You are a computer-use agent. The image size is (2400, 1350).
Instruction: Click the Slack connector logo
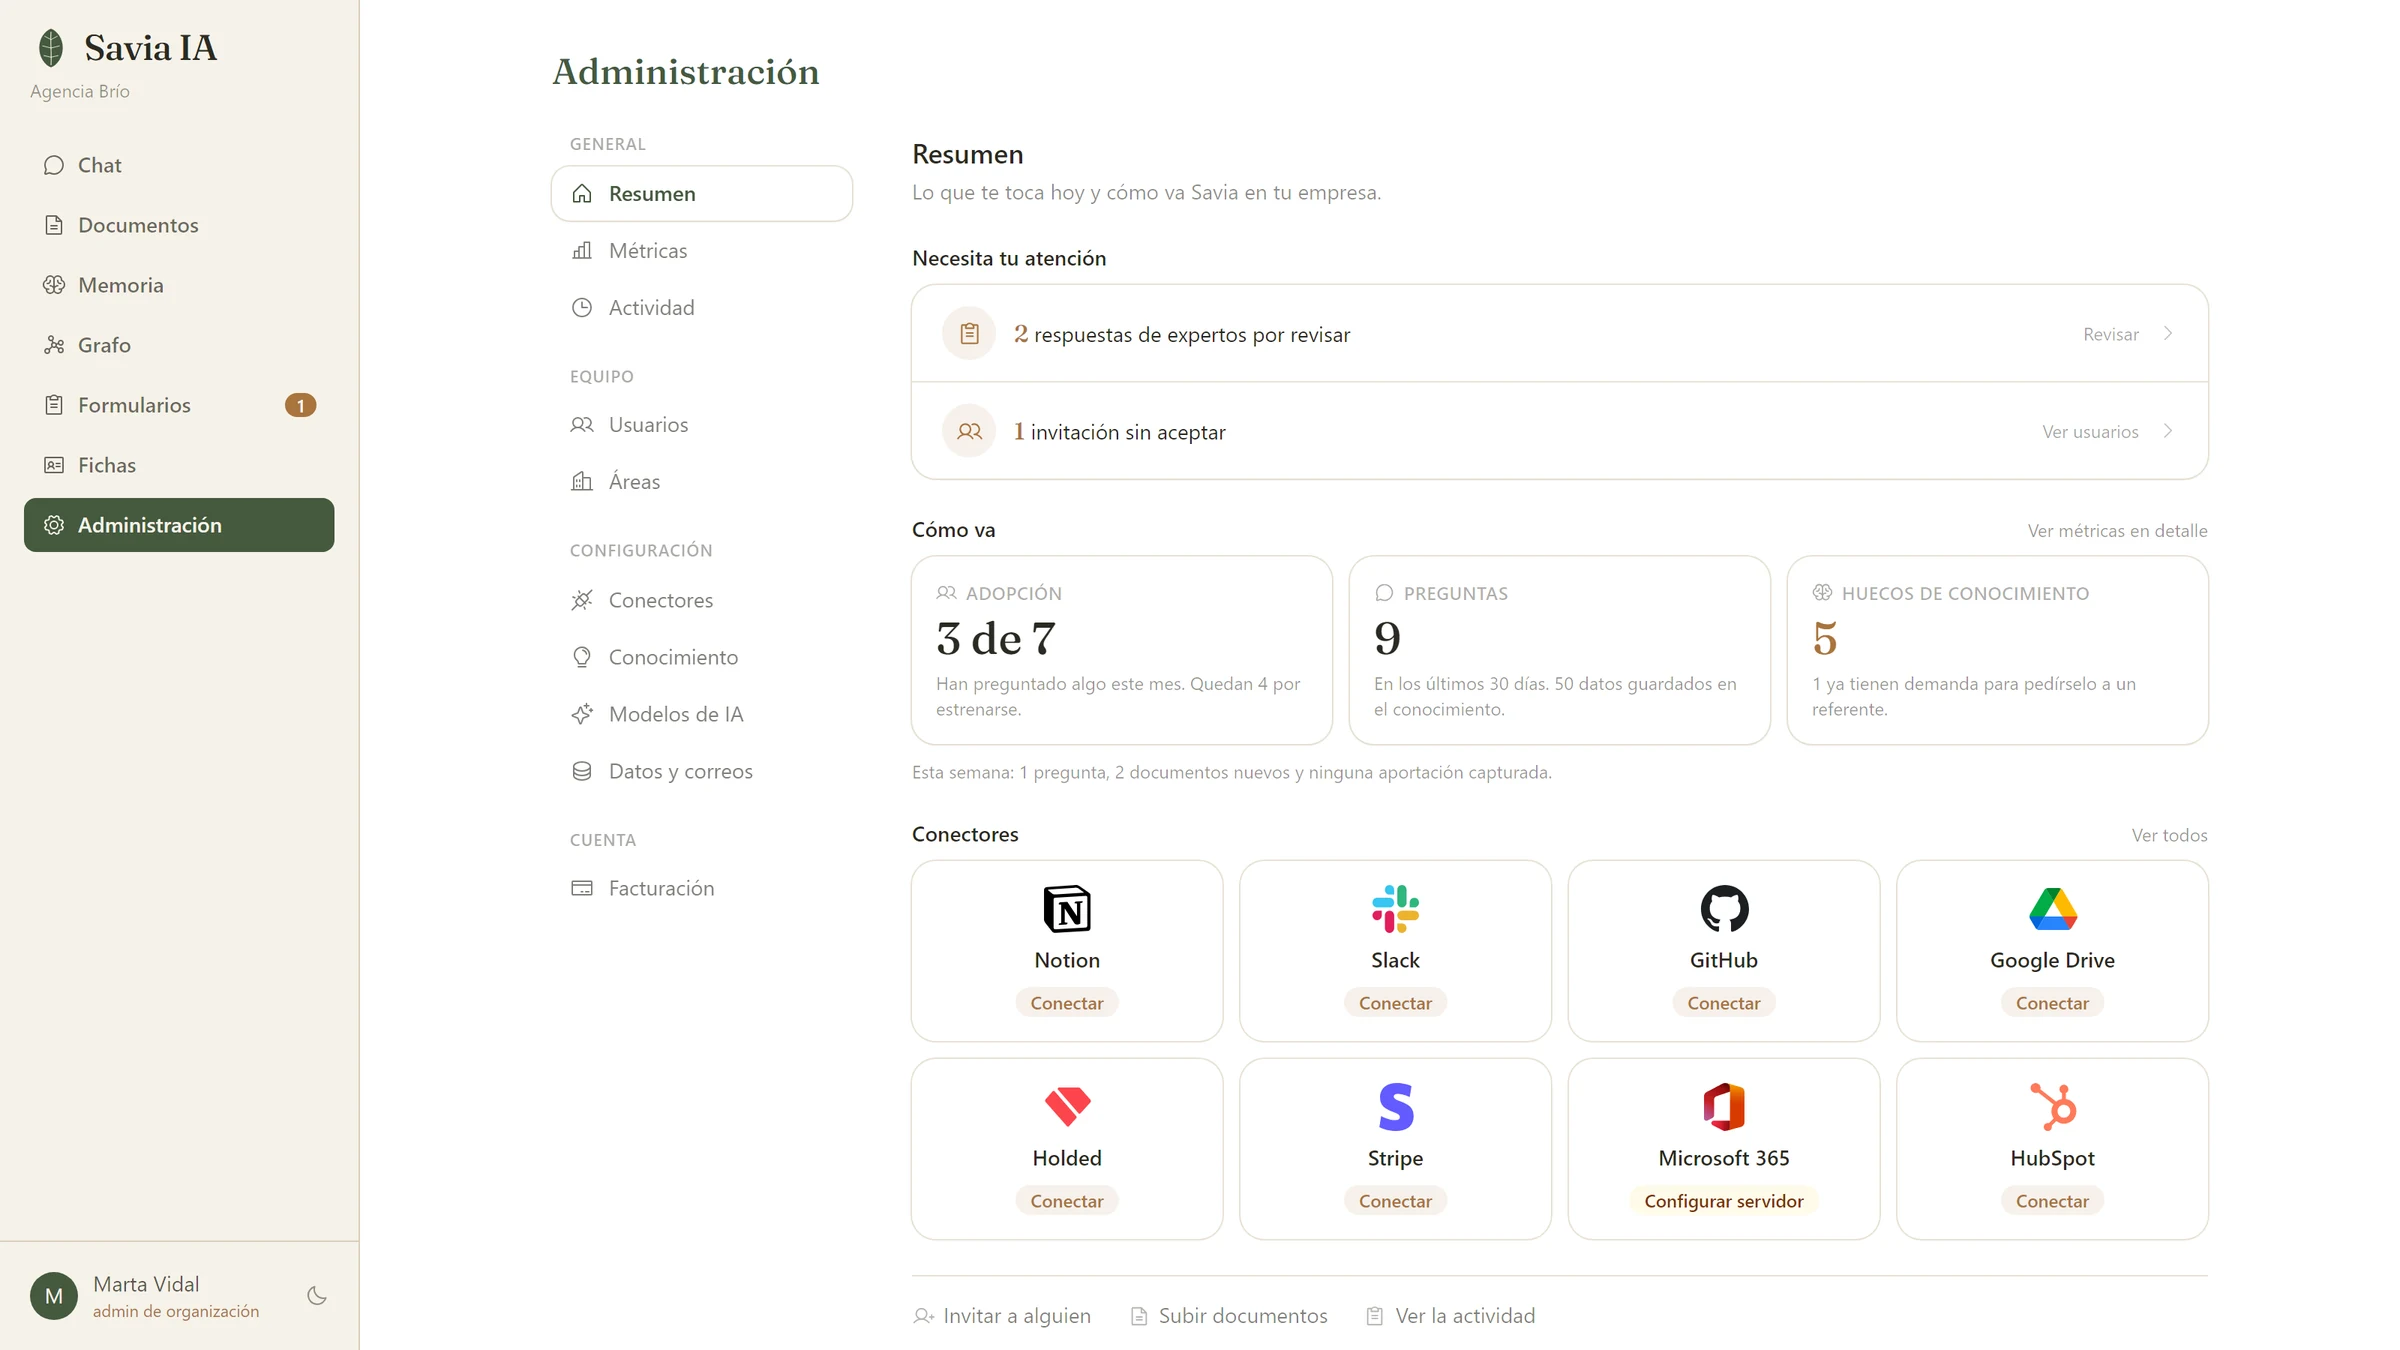(1395, 909)
